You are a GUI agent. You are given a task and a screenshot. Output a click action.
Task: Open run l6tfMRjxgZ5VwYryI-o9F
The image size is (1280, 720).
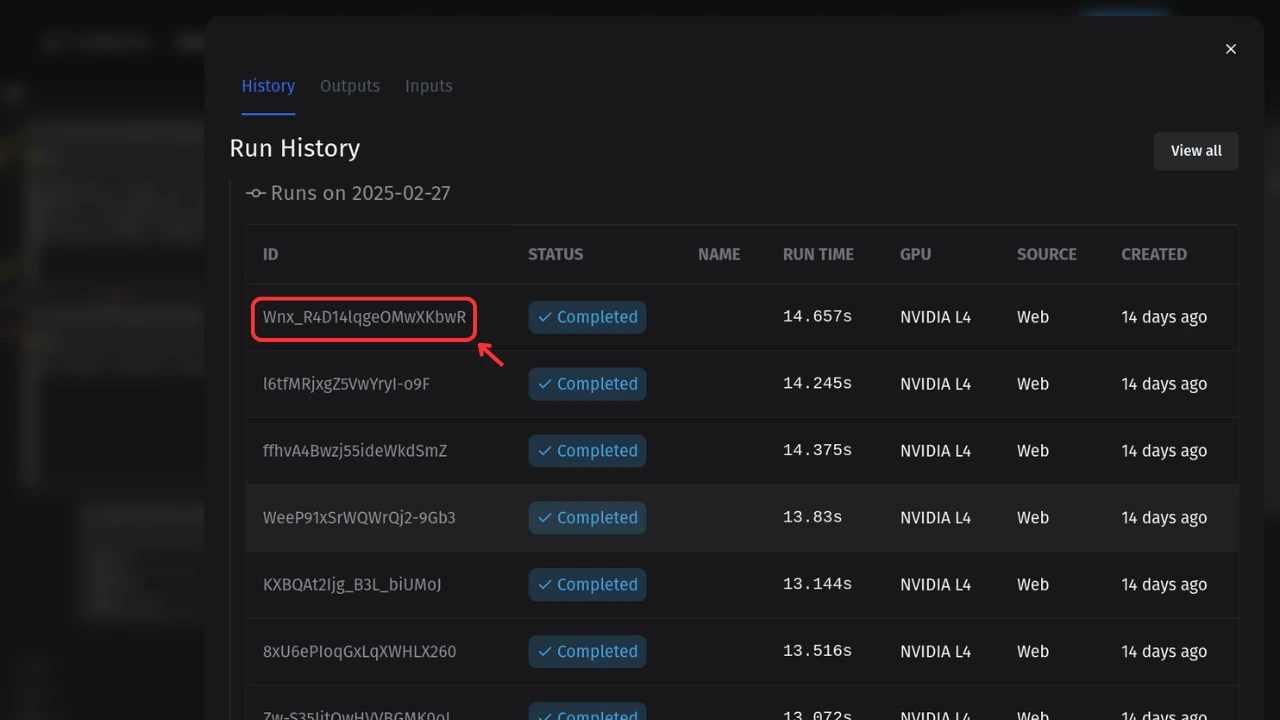[x=346, y=384]
